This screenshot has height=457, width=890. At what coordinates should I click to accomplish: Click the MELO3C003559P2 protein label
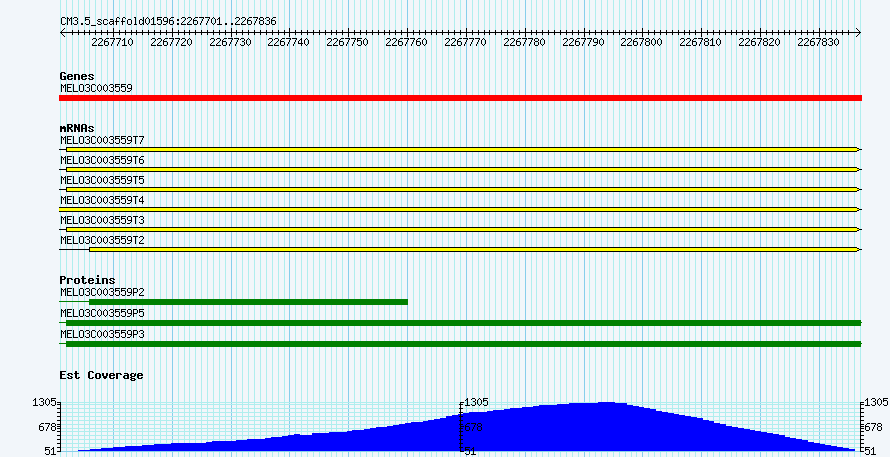coord(102,292)
